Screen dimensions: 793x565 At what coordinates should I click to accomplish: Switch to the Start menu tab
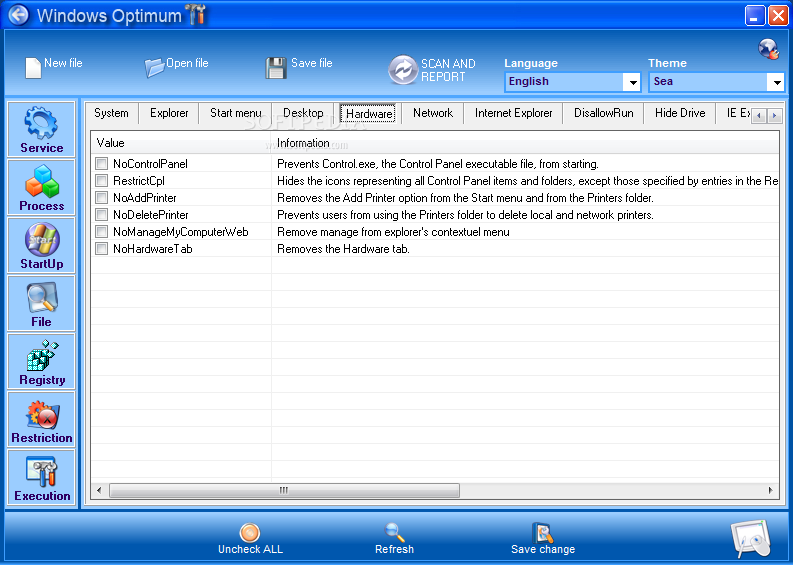pyautogui.click(x=236, y=113)
